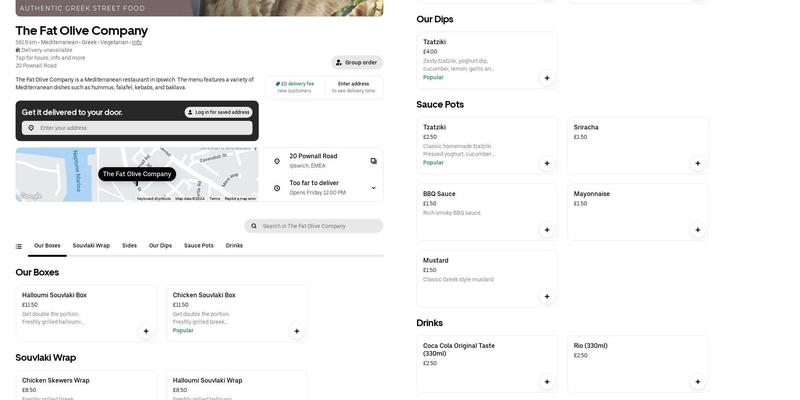Add Rio (330ml) drink to order
Viewport: 800px width, 400px height.
click(x=697, y=381)
